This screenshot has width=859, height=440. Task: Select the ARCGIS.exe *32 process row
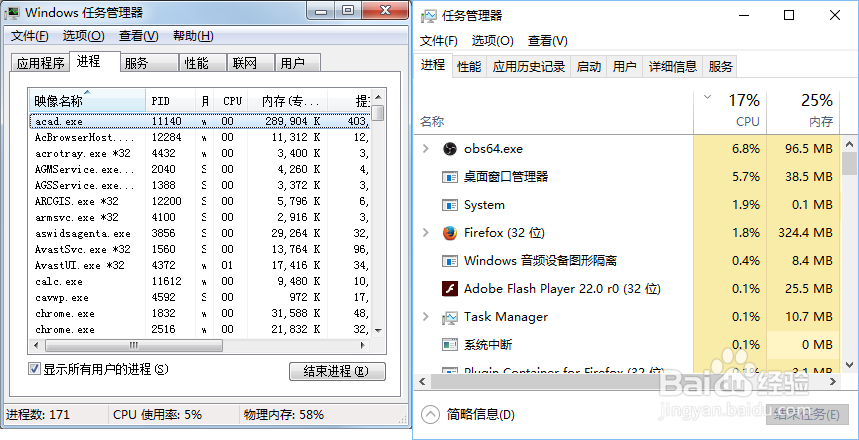pos(199,201)
